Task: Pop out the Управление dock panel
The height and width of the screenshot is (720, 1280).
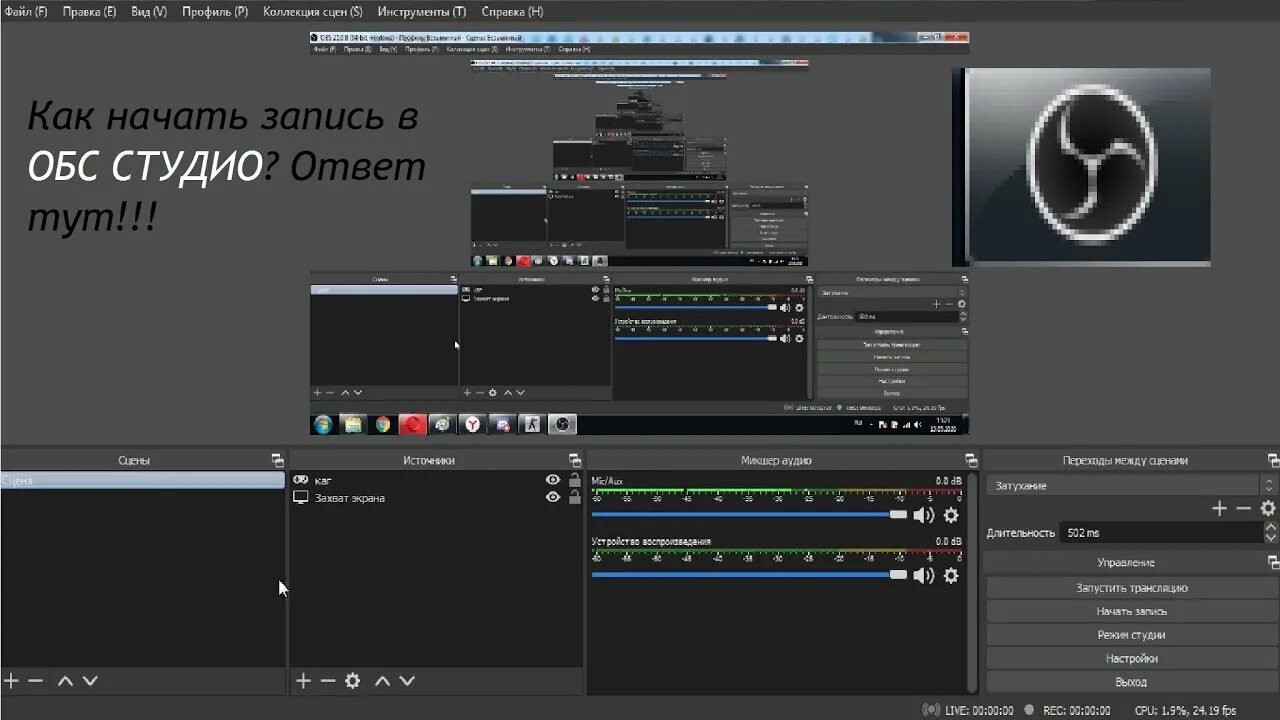Action: point(1273,562)
